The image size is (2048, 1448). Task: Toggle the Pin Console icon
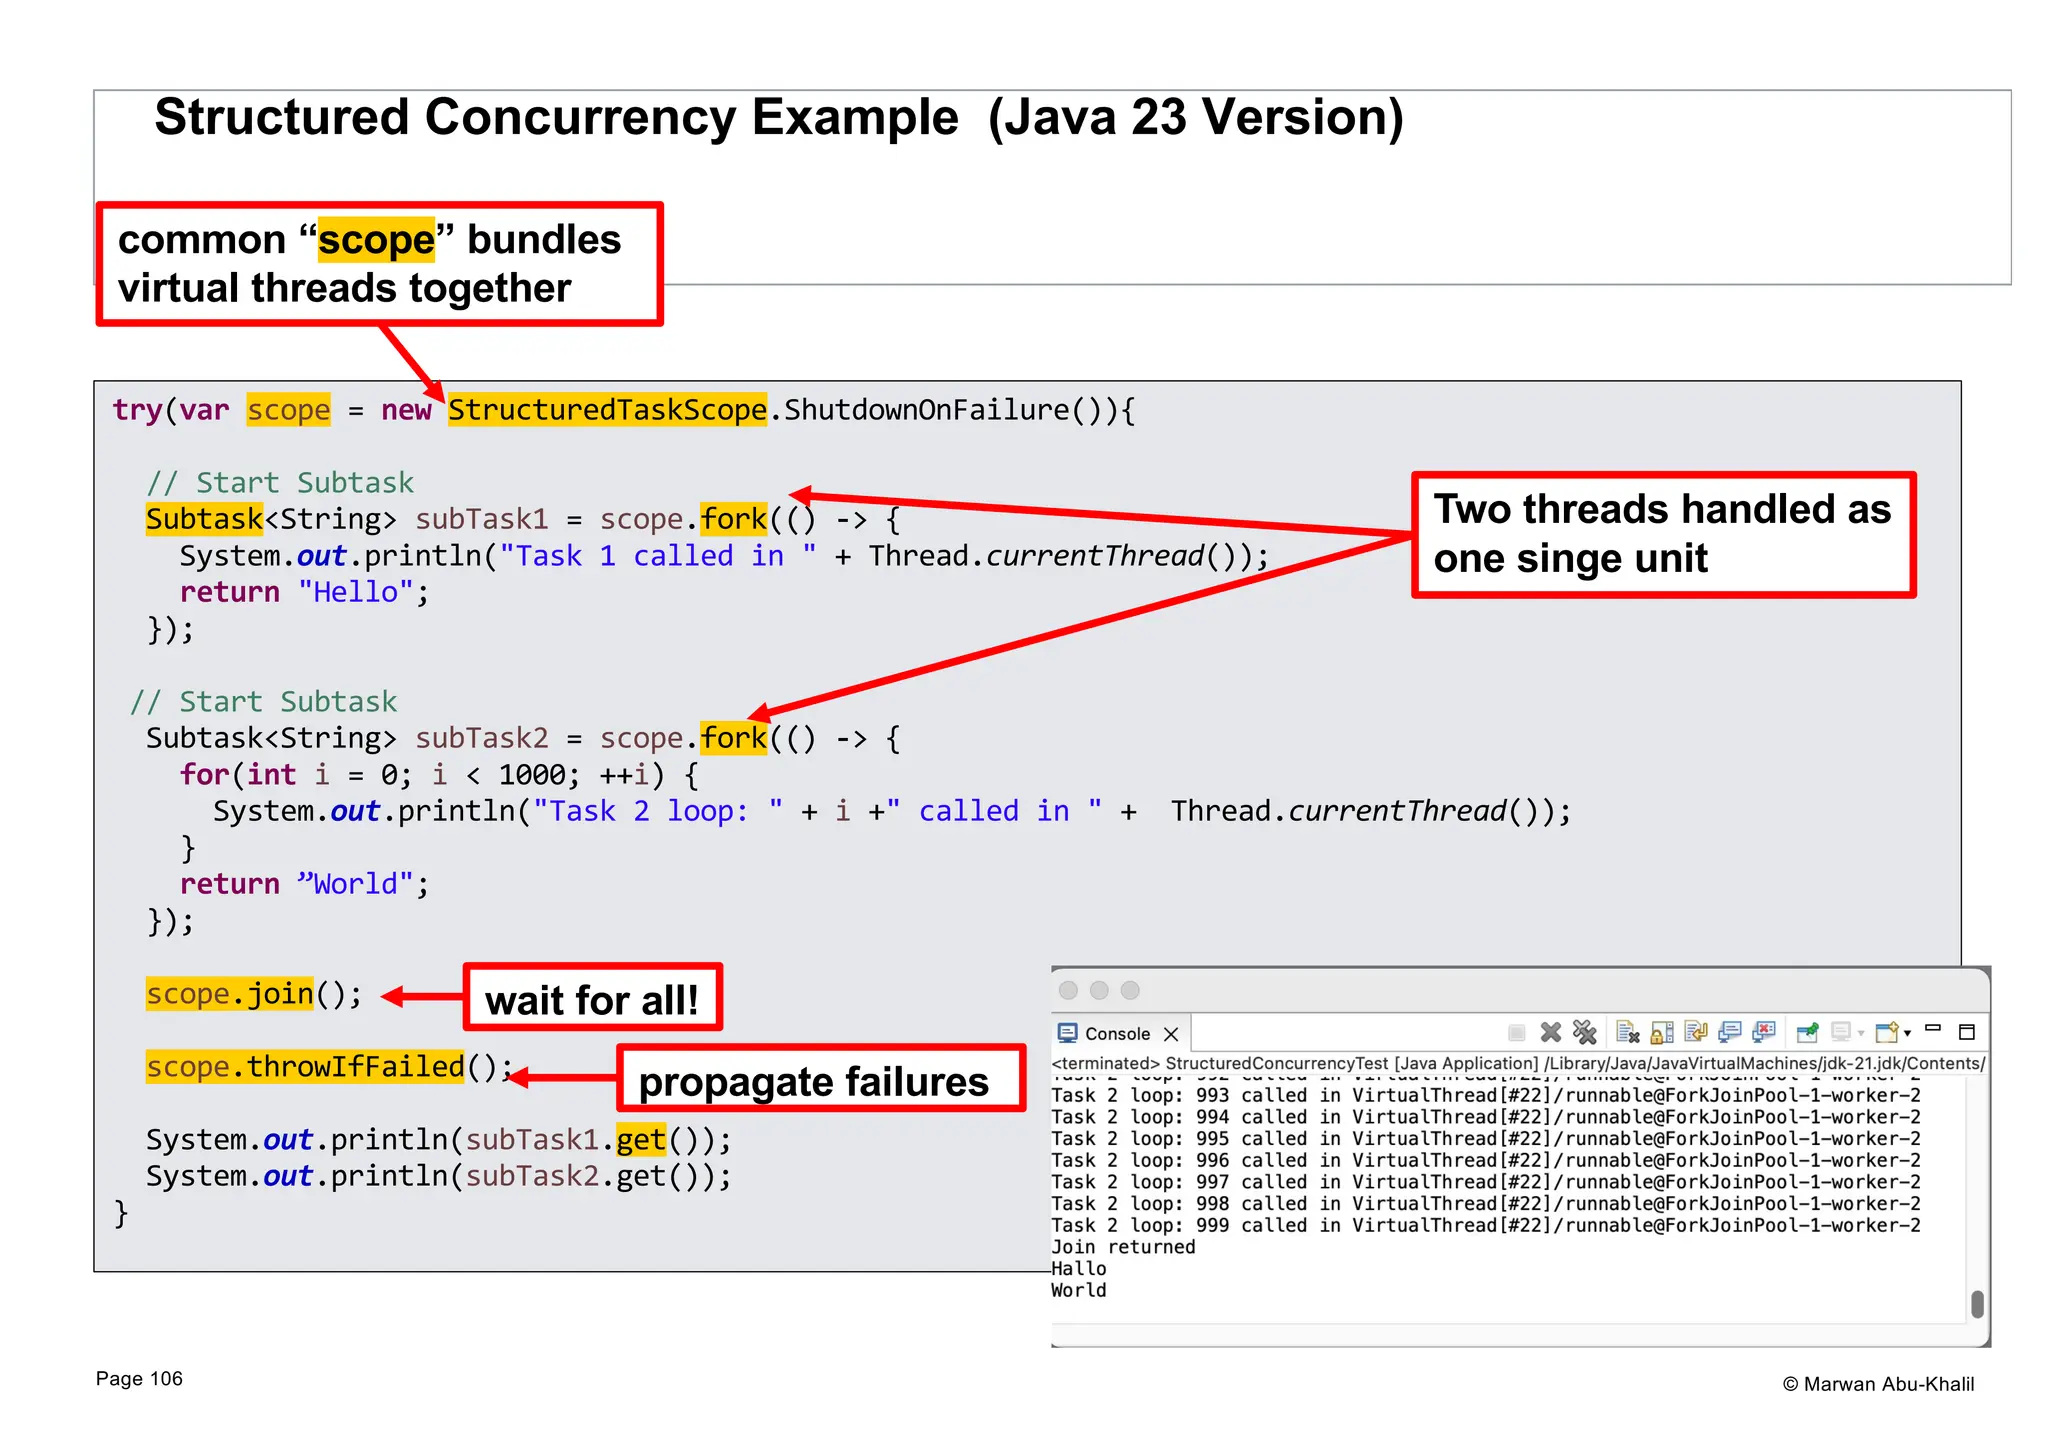[1807, 1032]
